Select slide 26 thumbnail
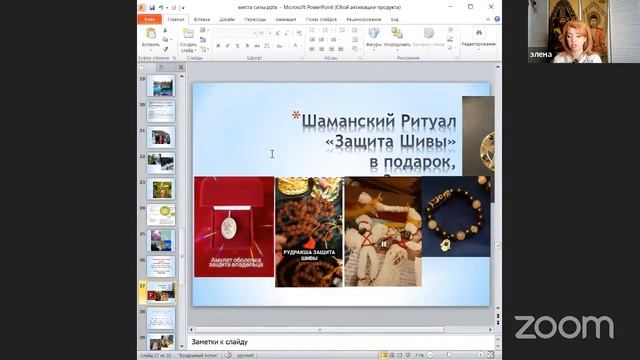 coord(161,267)
